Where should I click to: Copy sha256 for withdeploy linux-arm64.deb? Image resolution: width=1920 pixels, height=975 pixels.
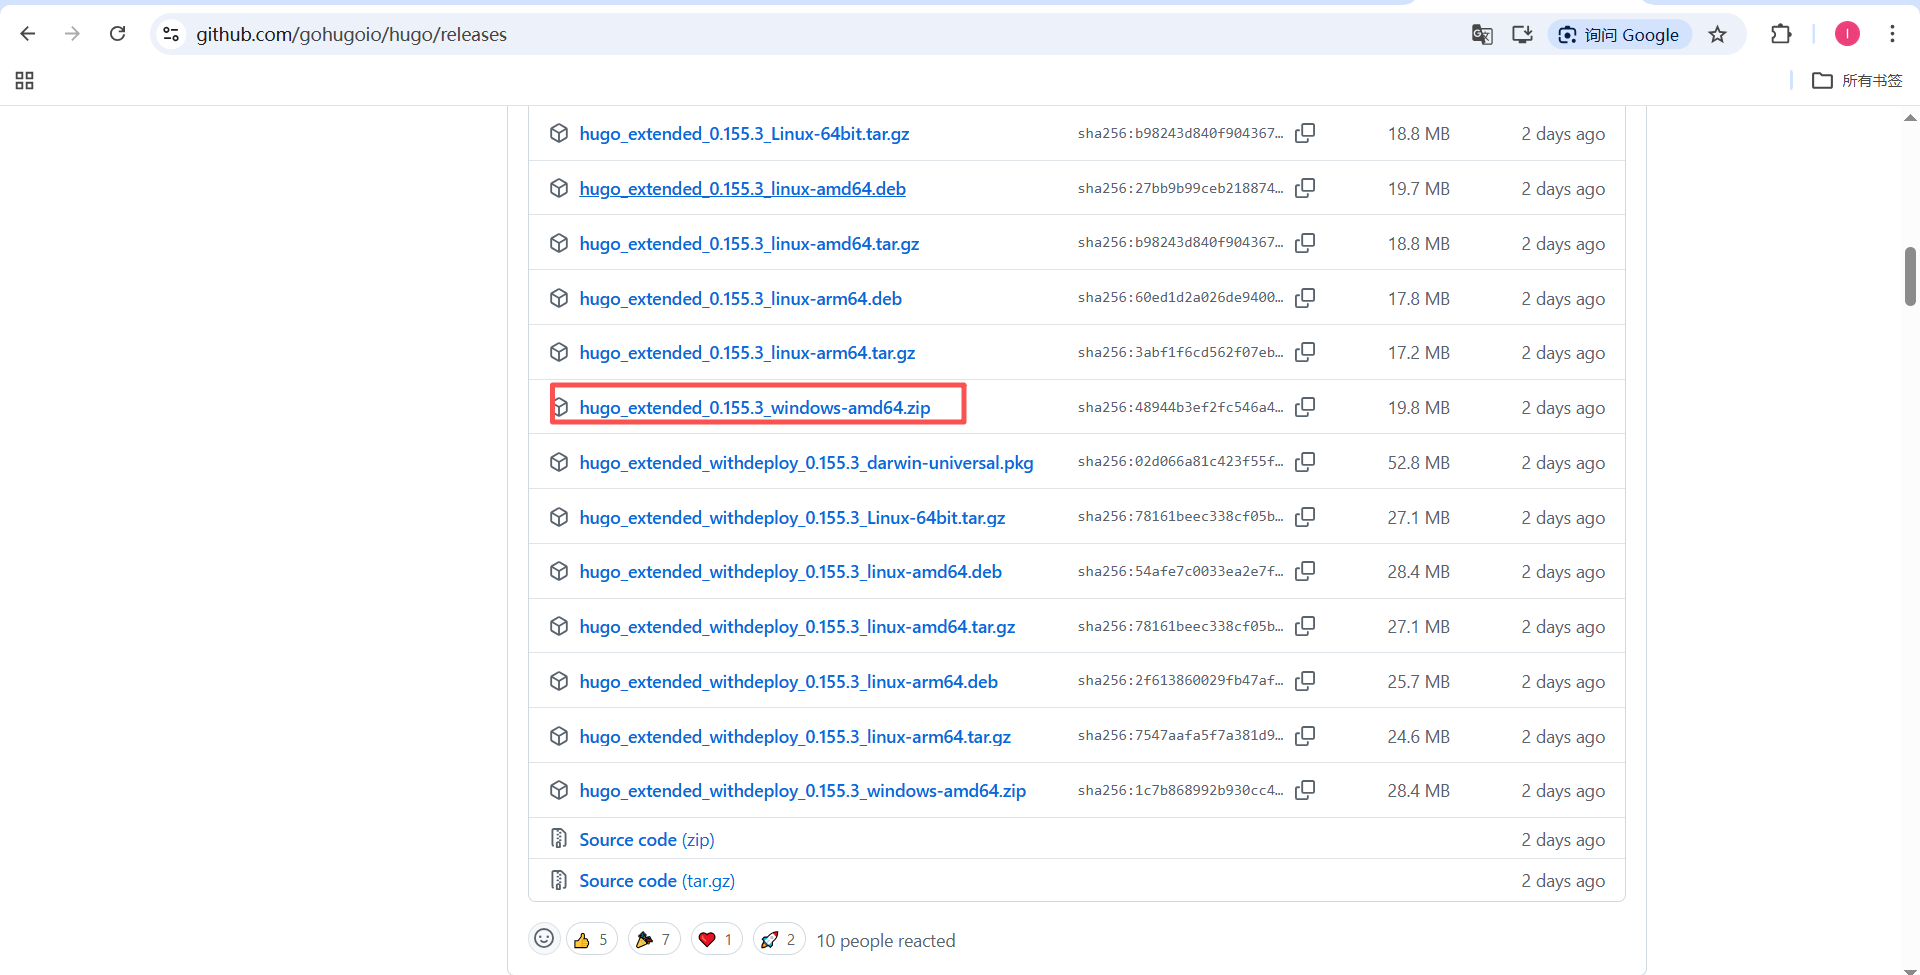[x=1305, y=681]
